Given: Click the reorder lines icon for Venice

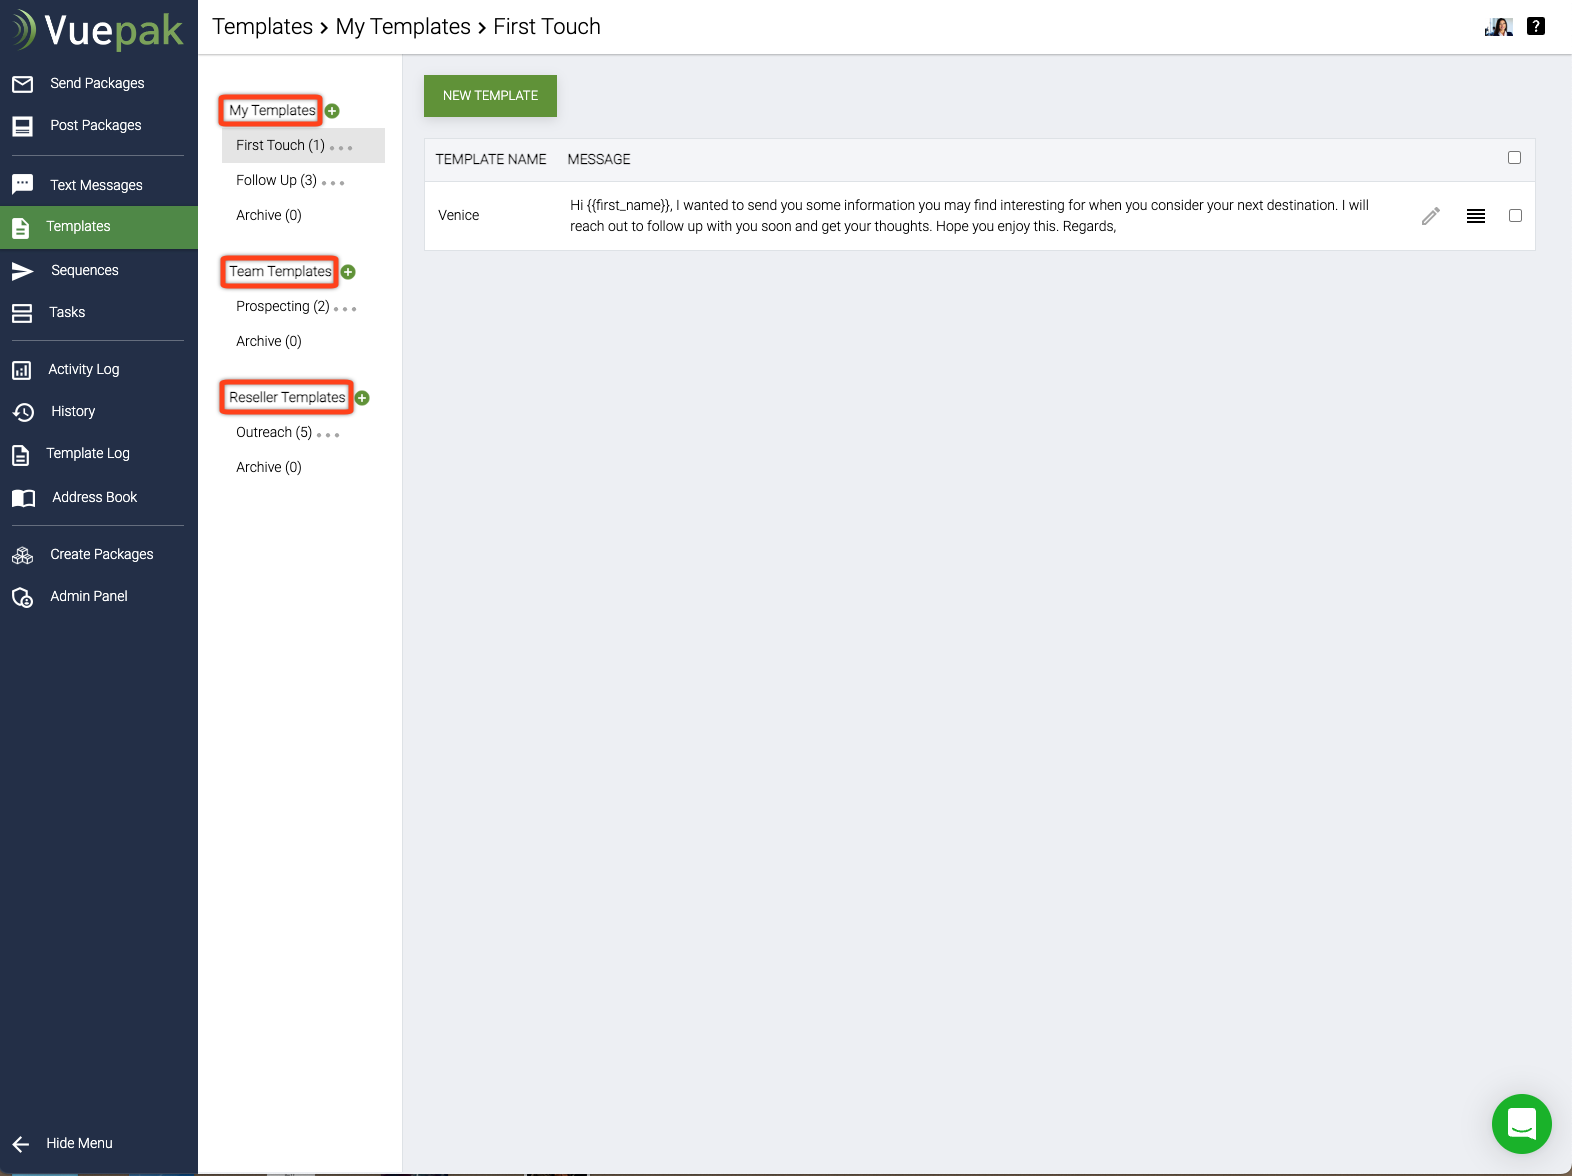Looking at the screenshot, I should point(1476,216).
